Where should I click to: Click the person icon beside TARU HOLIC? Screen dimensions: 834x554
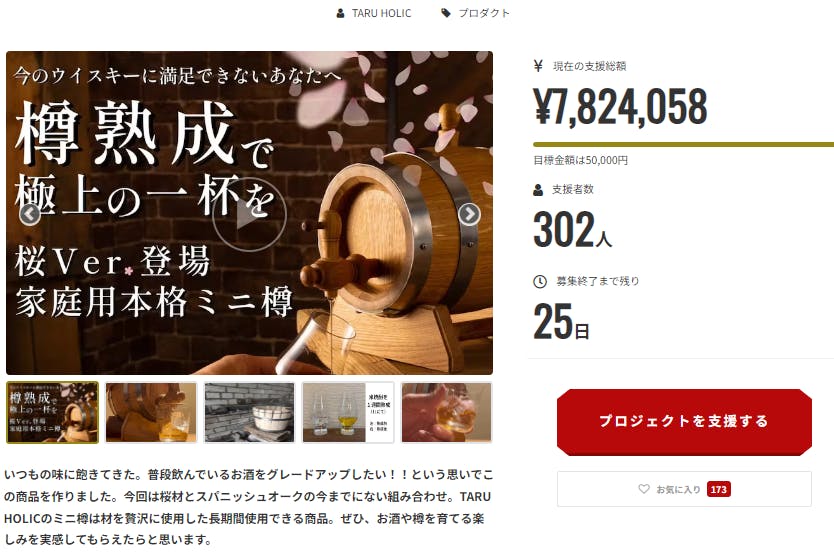[x=340, y=13]
